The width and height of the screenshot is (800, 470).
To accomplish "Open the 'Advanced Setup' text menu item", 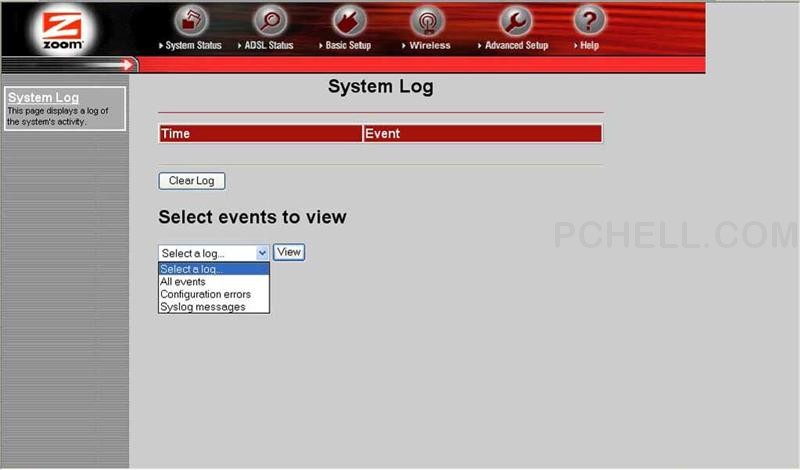I will tap(516, 46).
